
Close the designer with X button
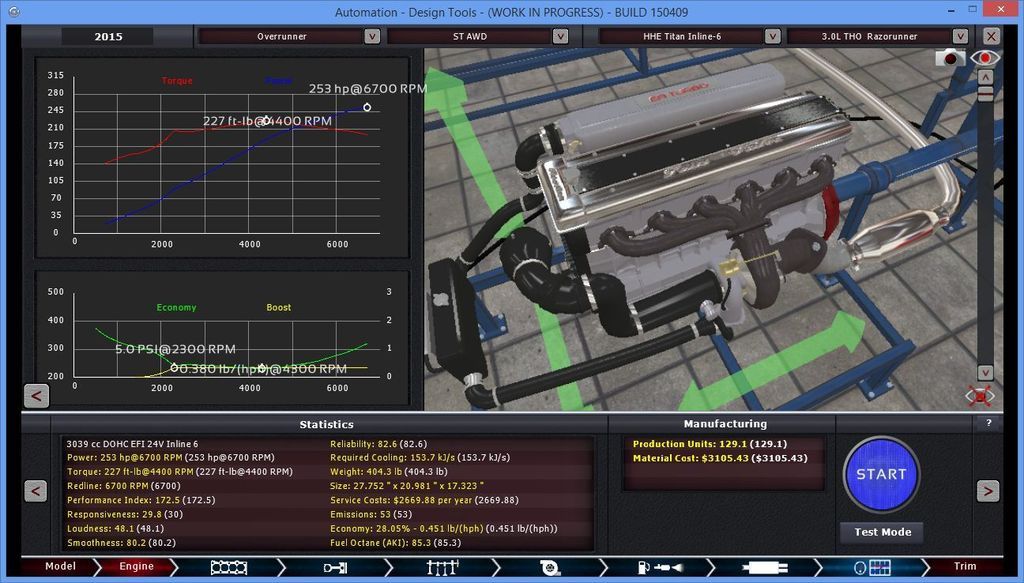point(991,37)
